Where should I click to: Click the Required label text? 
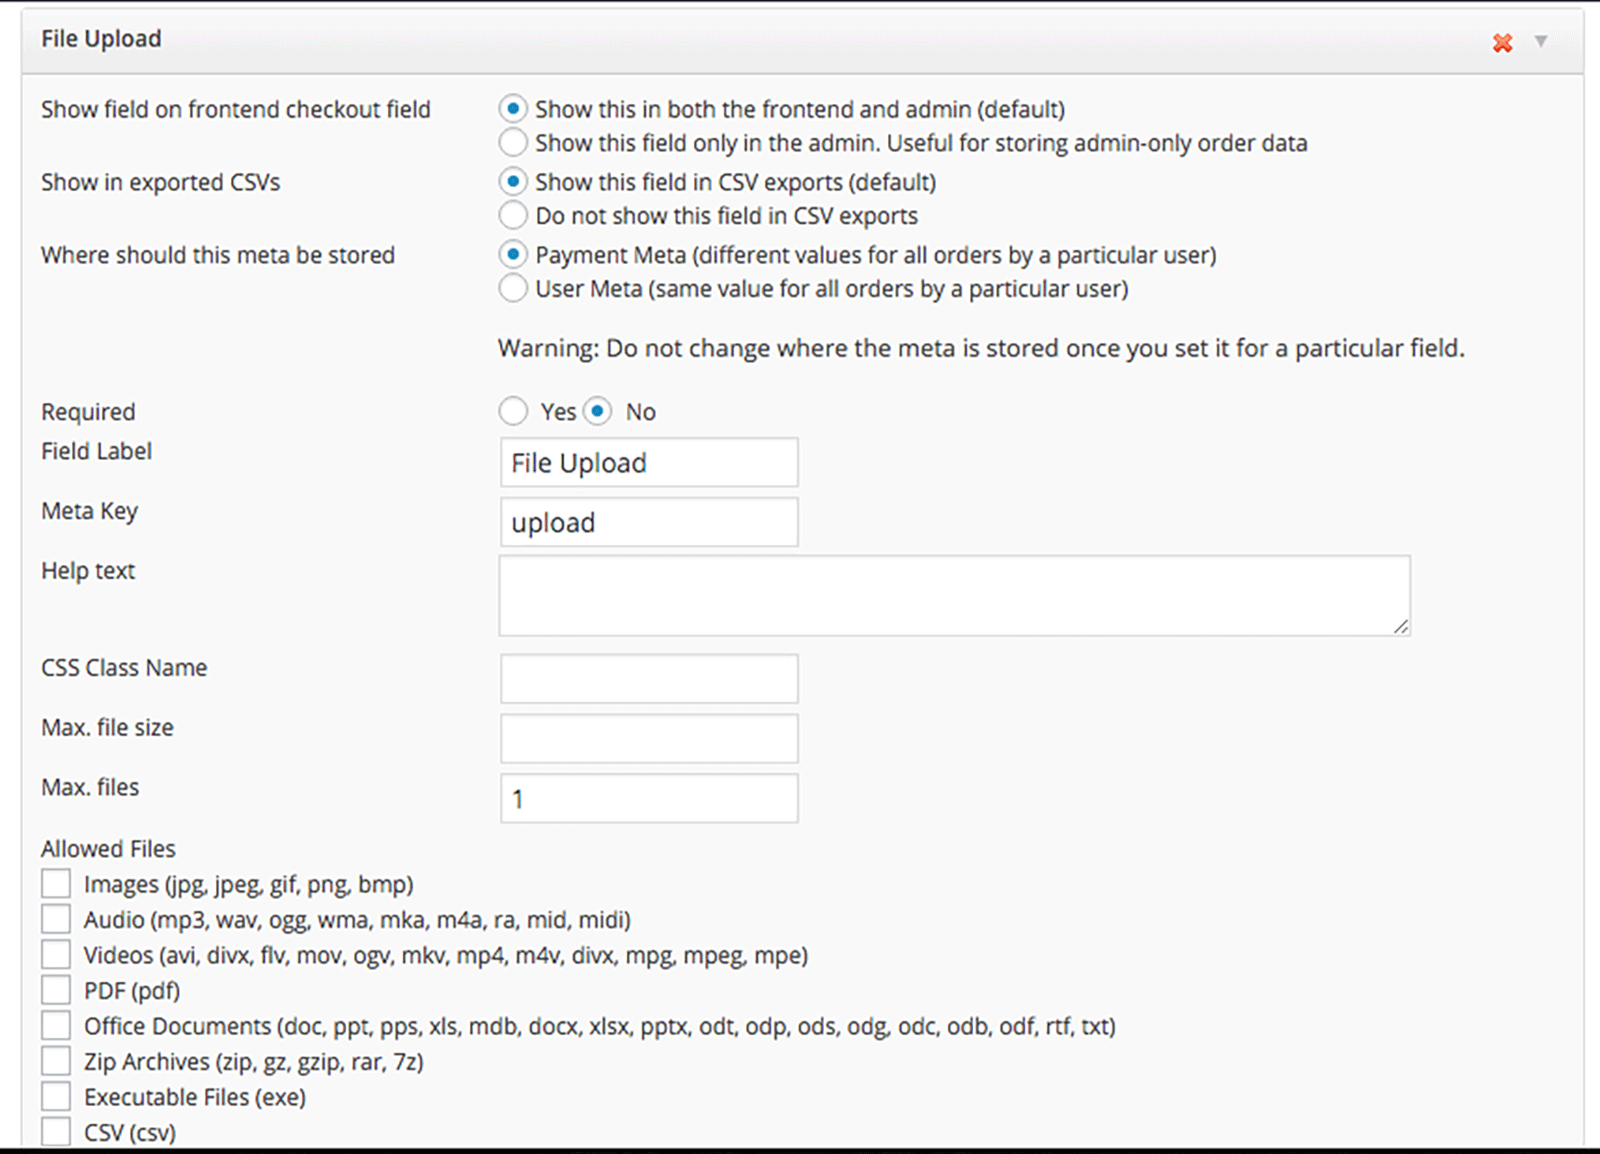[88, 412]
